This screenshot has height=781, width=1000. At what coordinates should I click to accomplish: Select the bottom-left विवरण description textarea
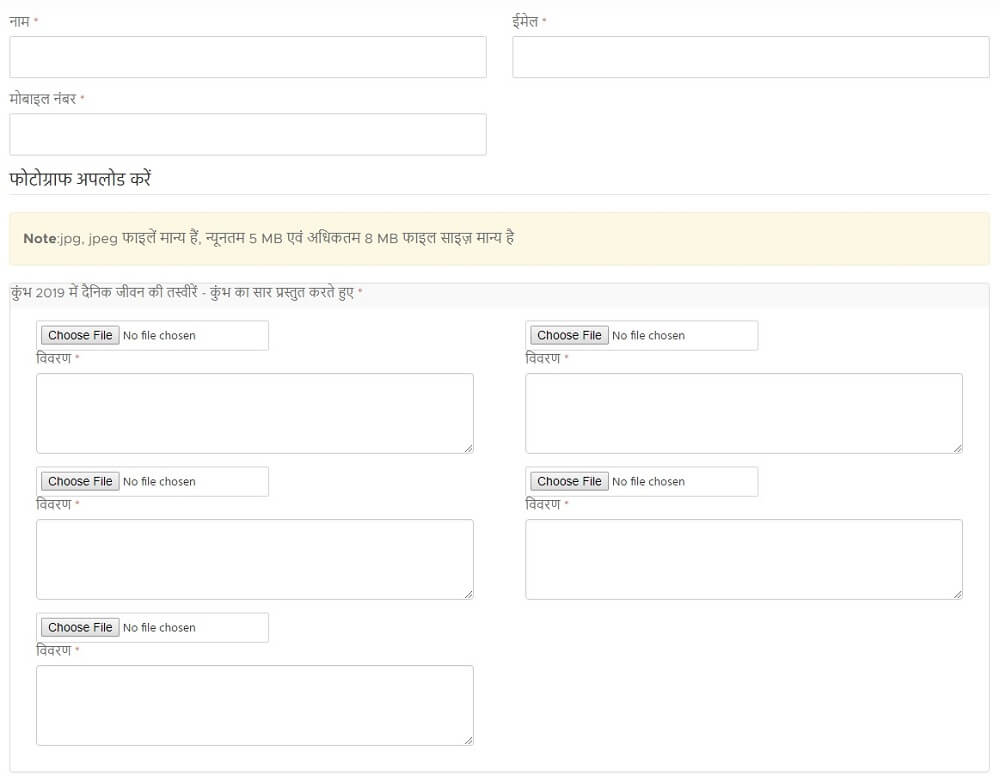pos(254,705)
